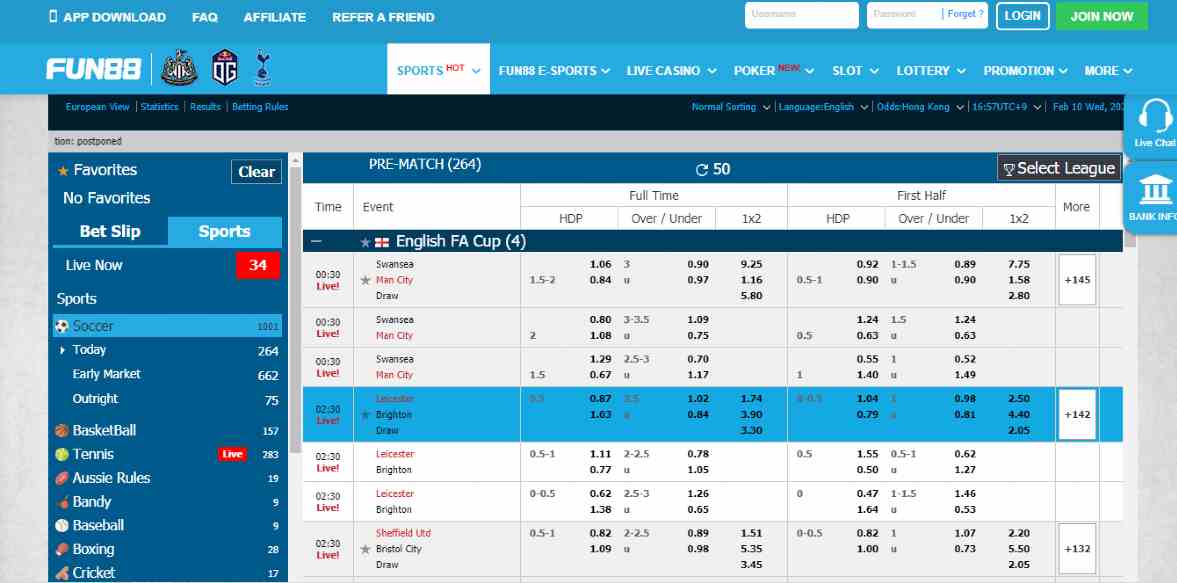Open the Normal Sorting dropdown
Image resolution: width=1177 pixels, height=583 pixels.
click(730, 107)
